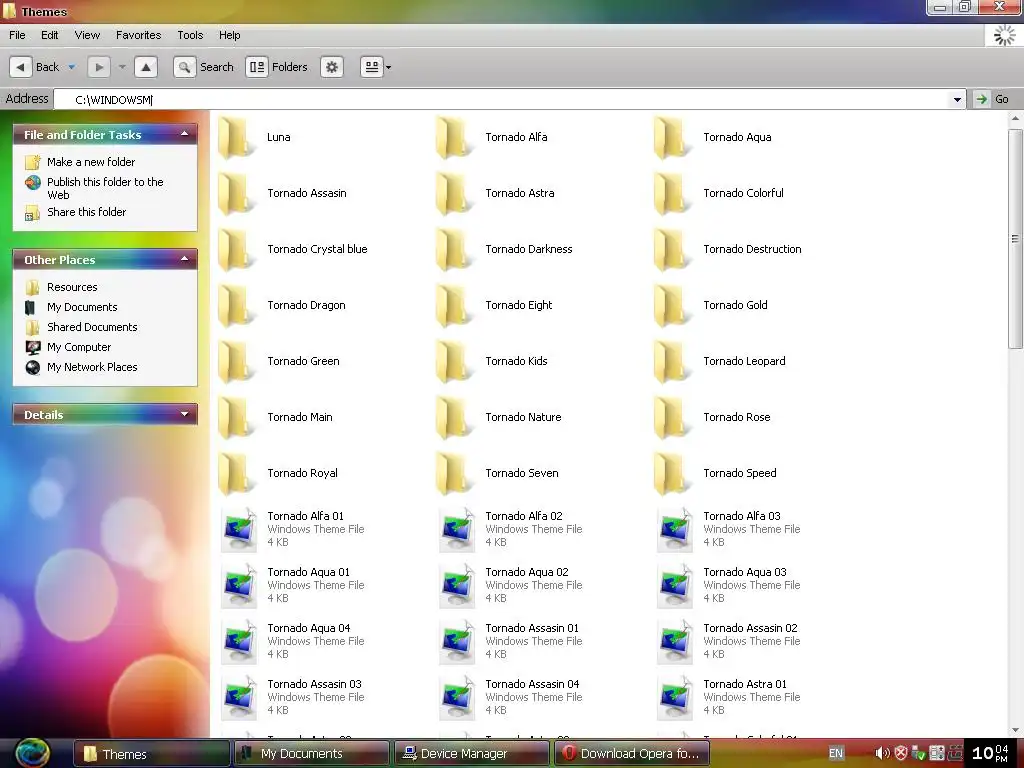
Task: Click the Tornado Eight folder name
Action: (519, 305)
